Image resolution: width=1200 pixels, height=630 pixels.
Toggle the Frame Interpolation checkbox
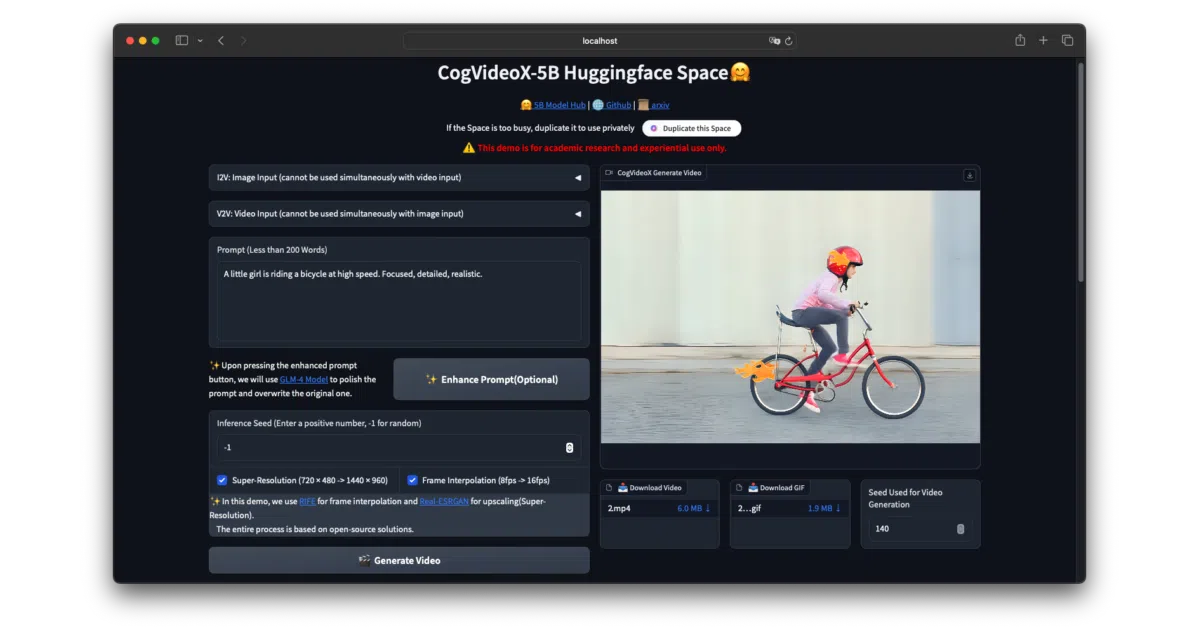(x=412, y=480)
